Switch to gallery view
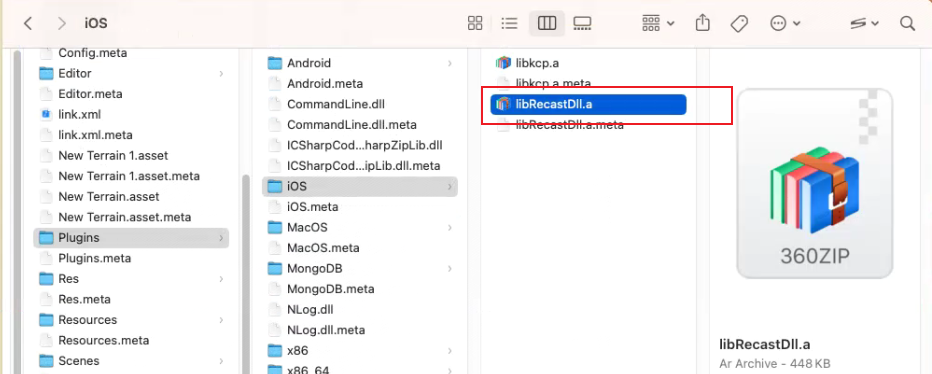This screenshot has height=374, width=932. tap(582, 24)
